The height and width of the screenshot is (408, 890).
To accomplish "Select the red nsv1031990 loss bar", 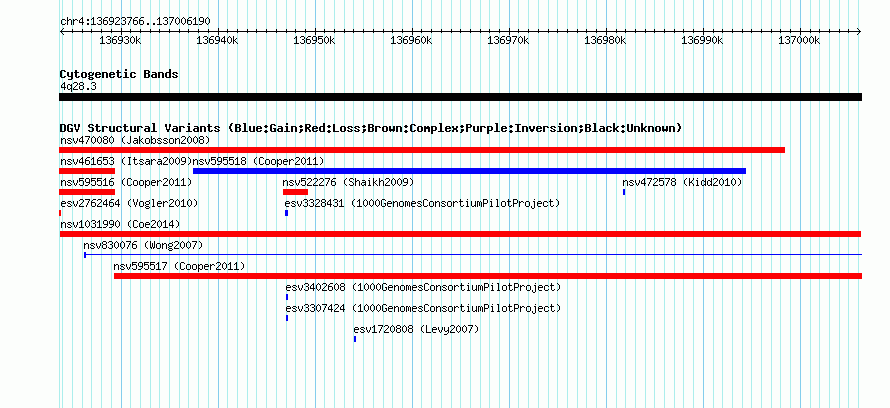I will click(x=460, y=234).
